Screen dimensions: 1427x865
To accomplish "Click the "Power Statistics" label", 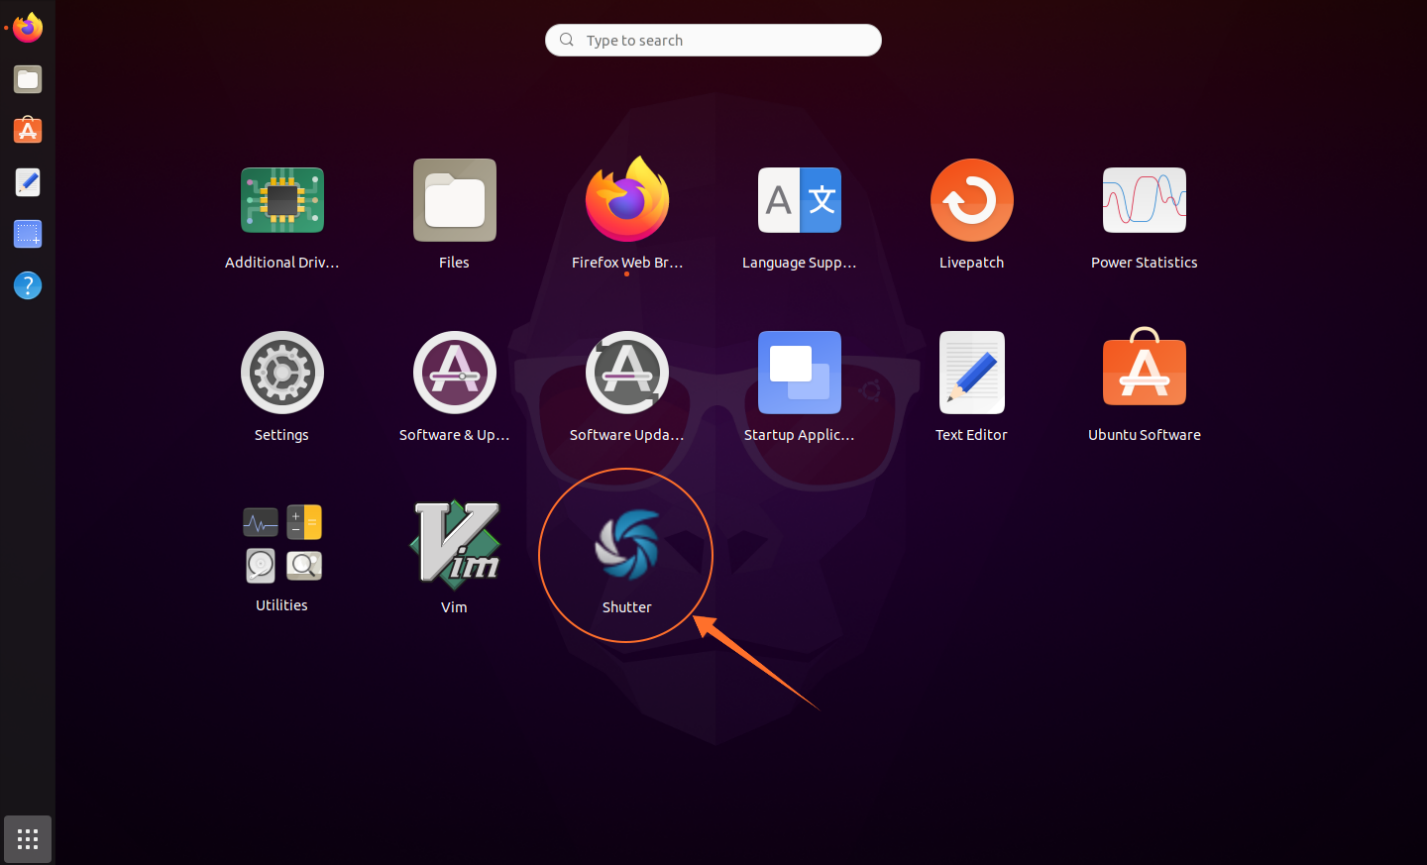I will coord(1144,262).
